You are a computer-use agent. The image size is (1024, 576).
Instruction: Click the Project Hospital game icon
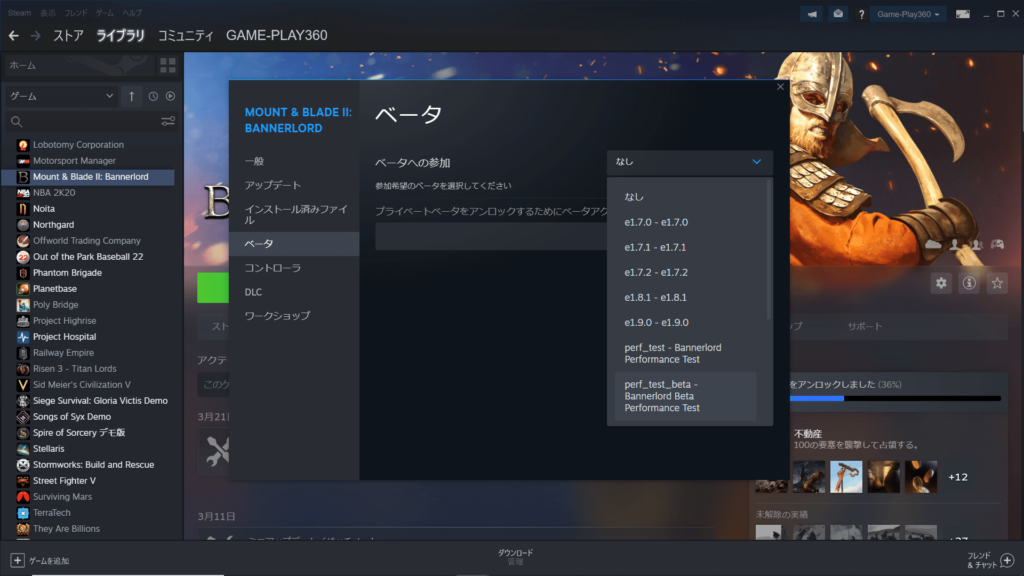click(x=23, y=337)
